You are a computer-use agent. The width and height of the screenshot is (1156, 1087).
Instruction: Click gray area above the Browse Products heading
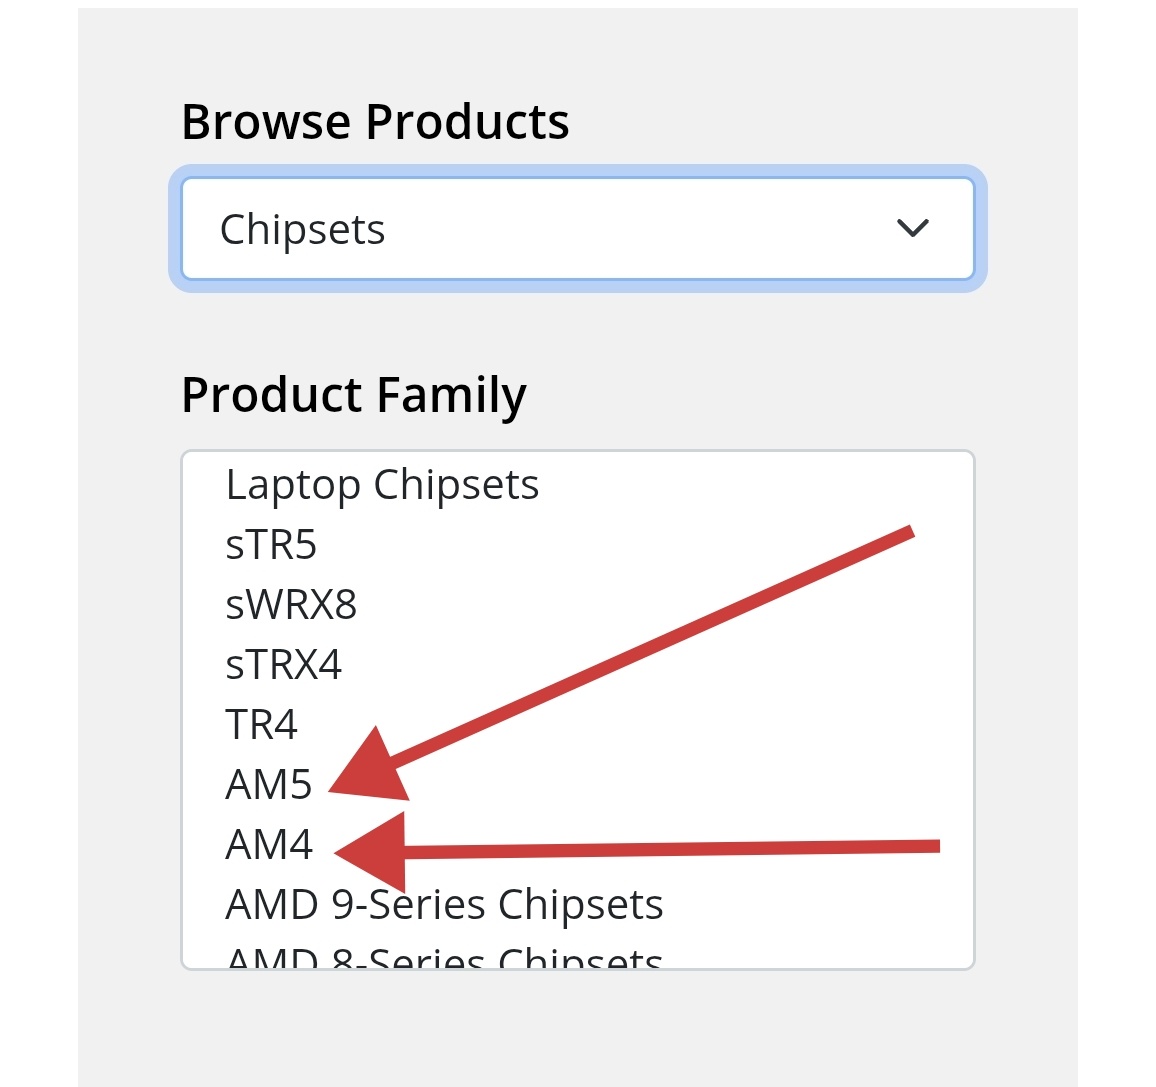point(577,50)
